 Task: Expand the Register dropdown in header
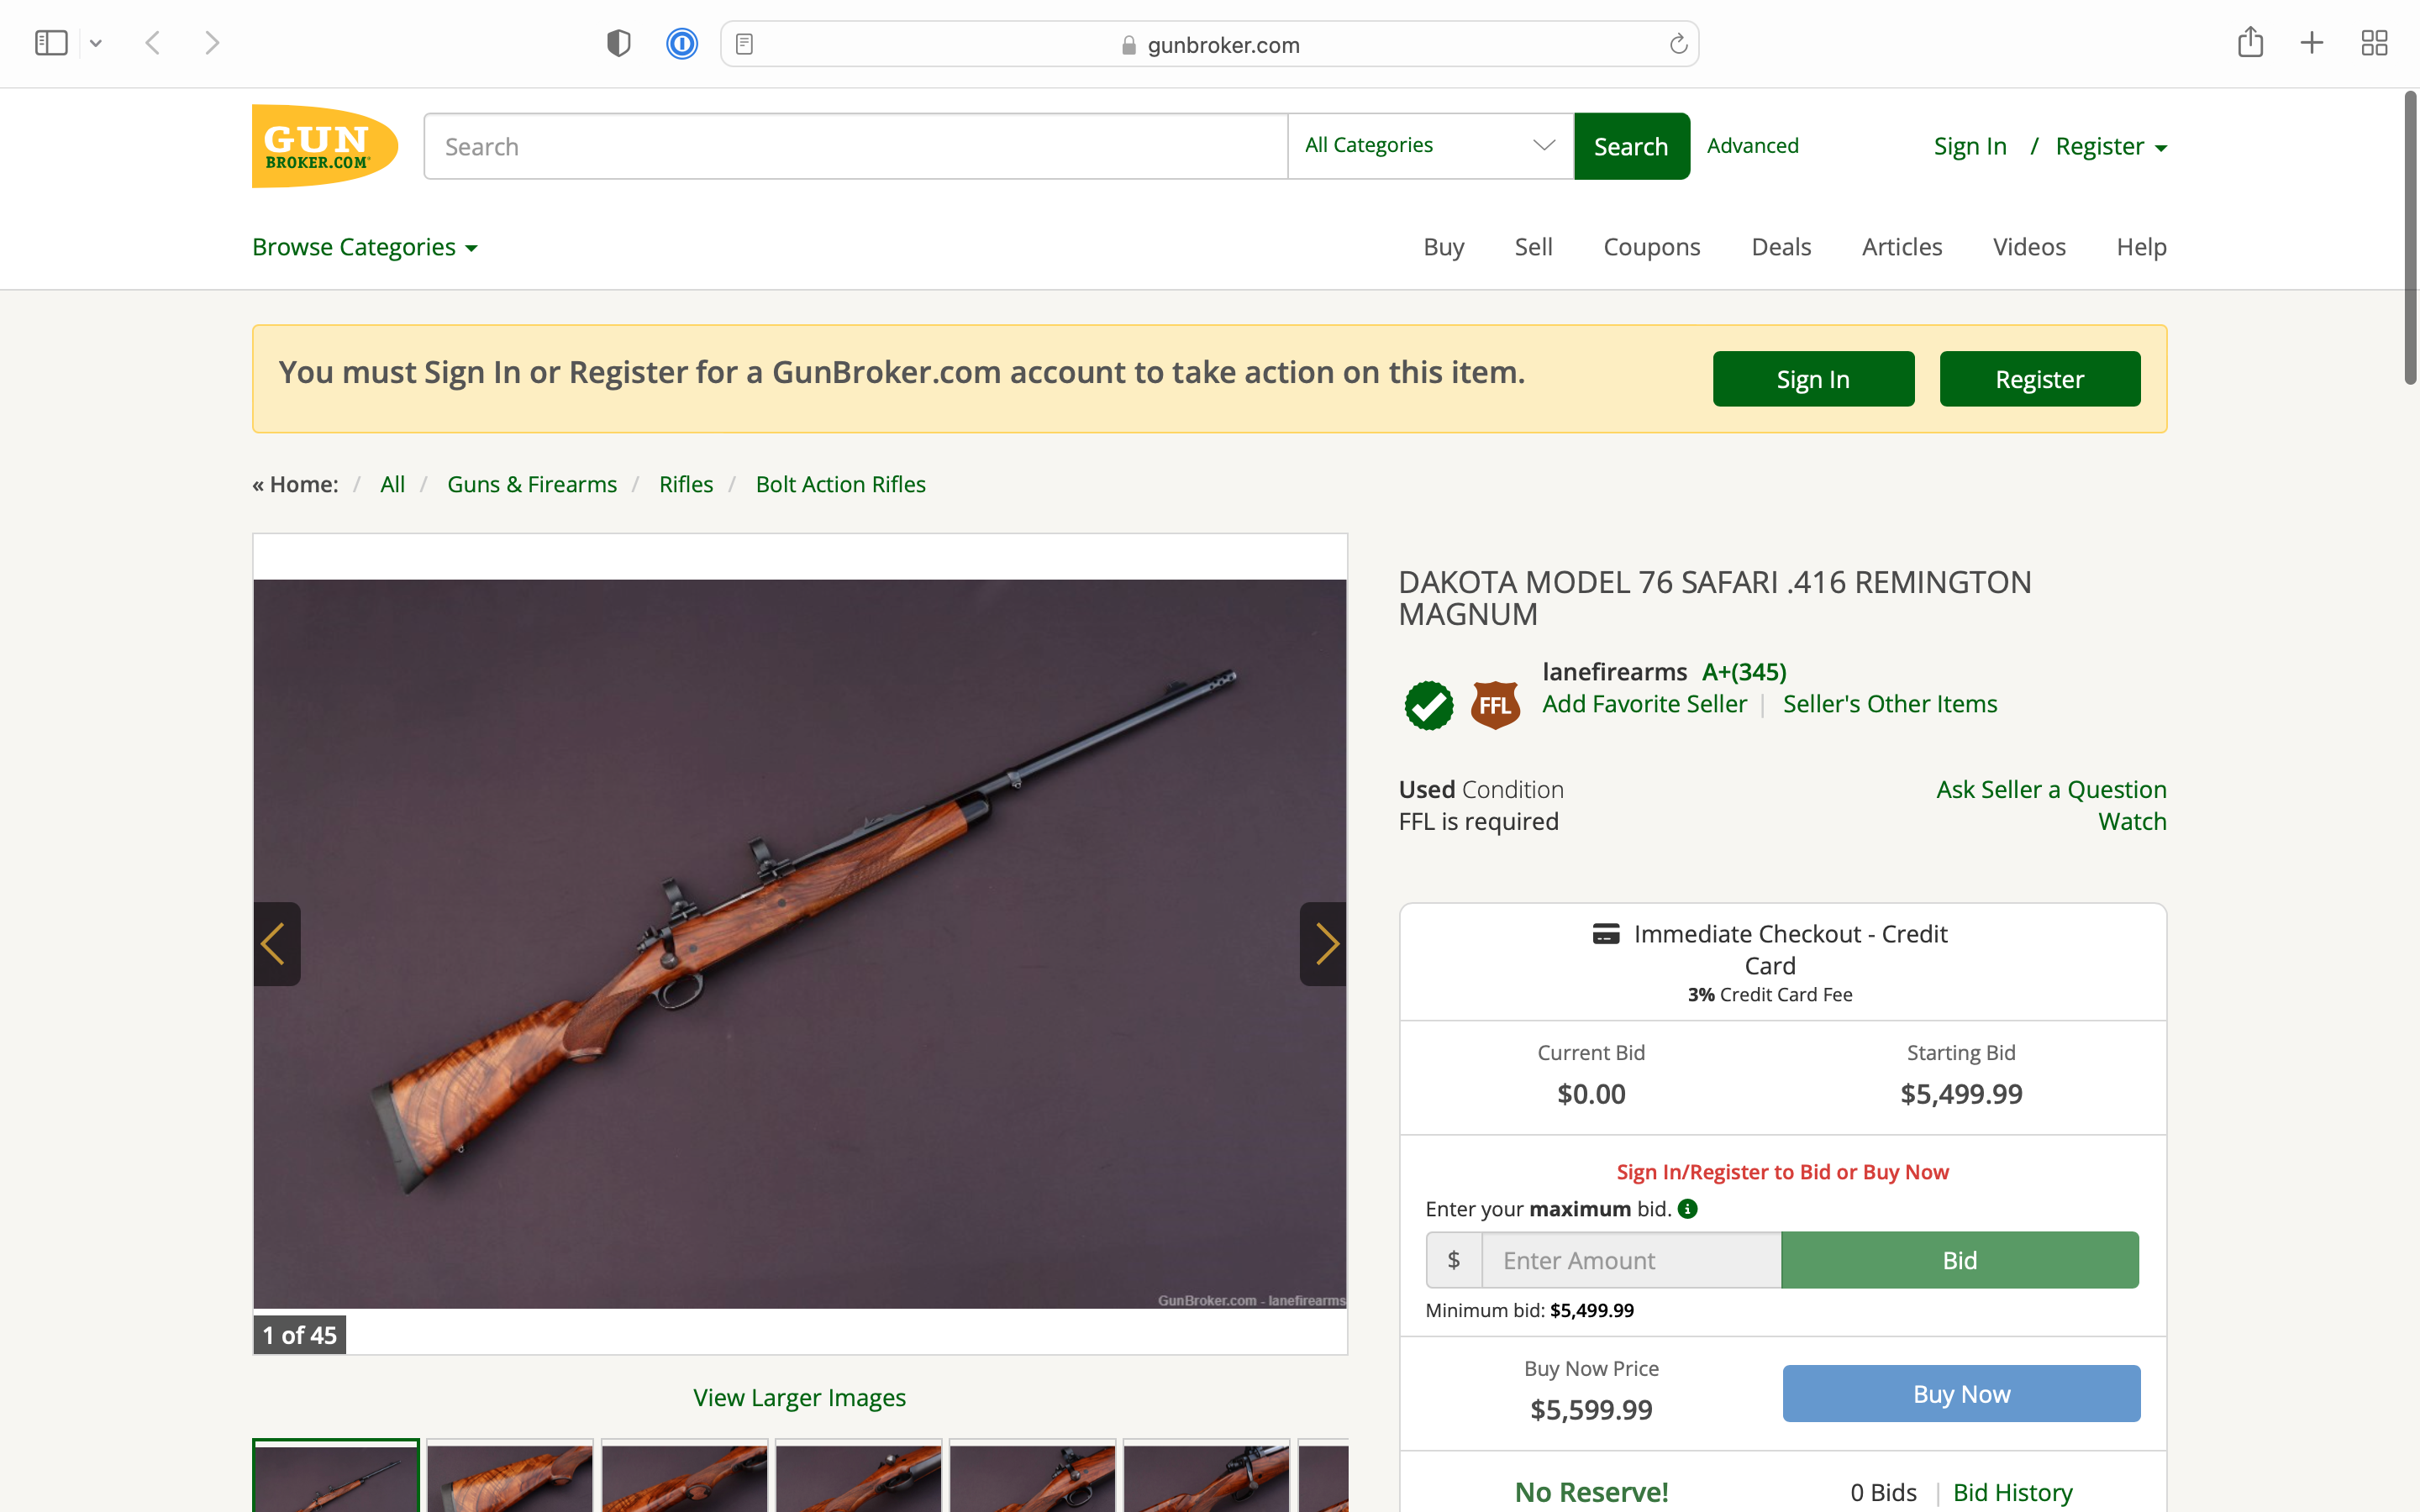[2111, 146]
